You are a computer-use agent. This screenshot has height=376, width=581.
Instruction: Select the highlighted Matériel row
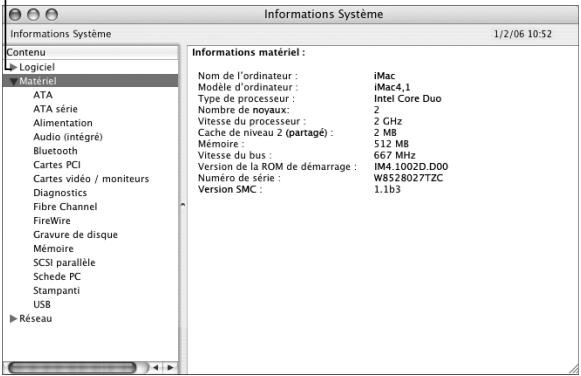(x=90, y=81)
